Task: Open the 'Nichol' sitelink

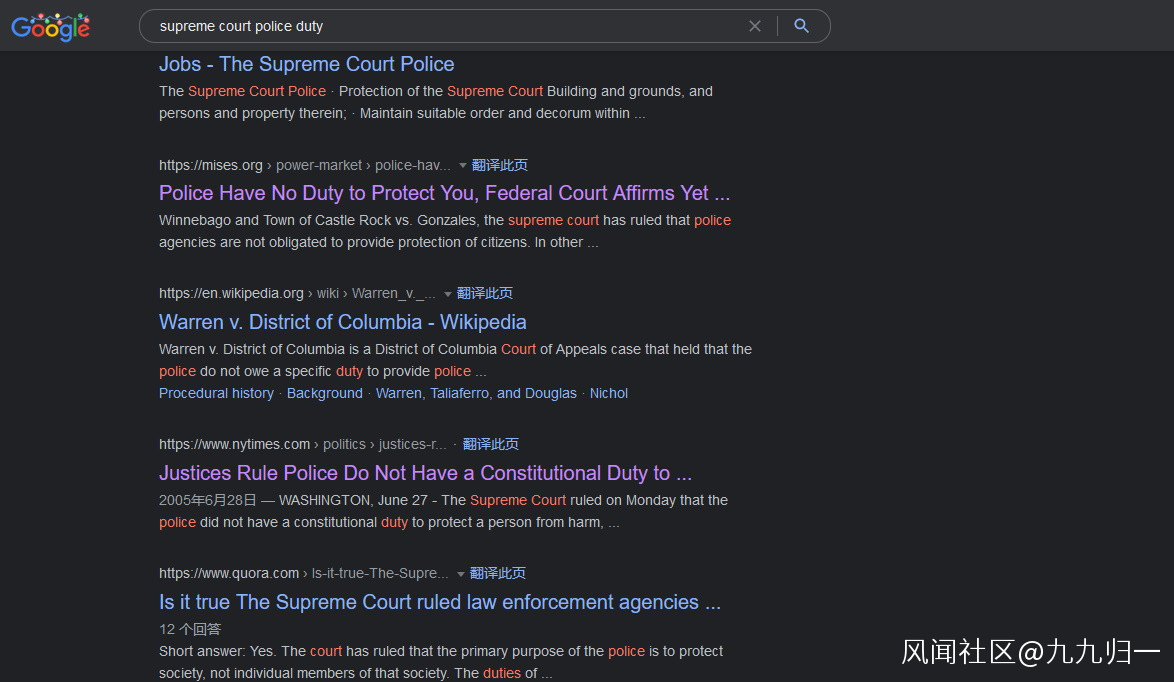Action: 609,393
